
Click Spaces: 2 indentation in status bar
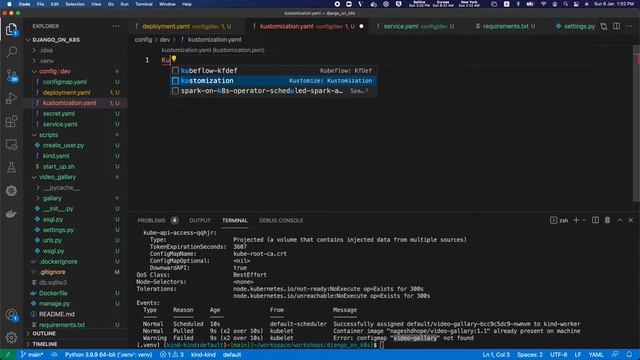tap(529, 354)
